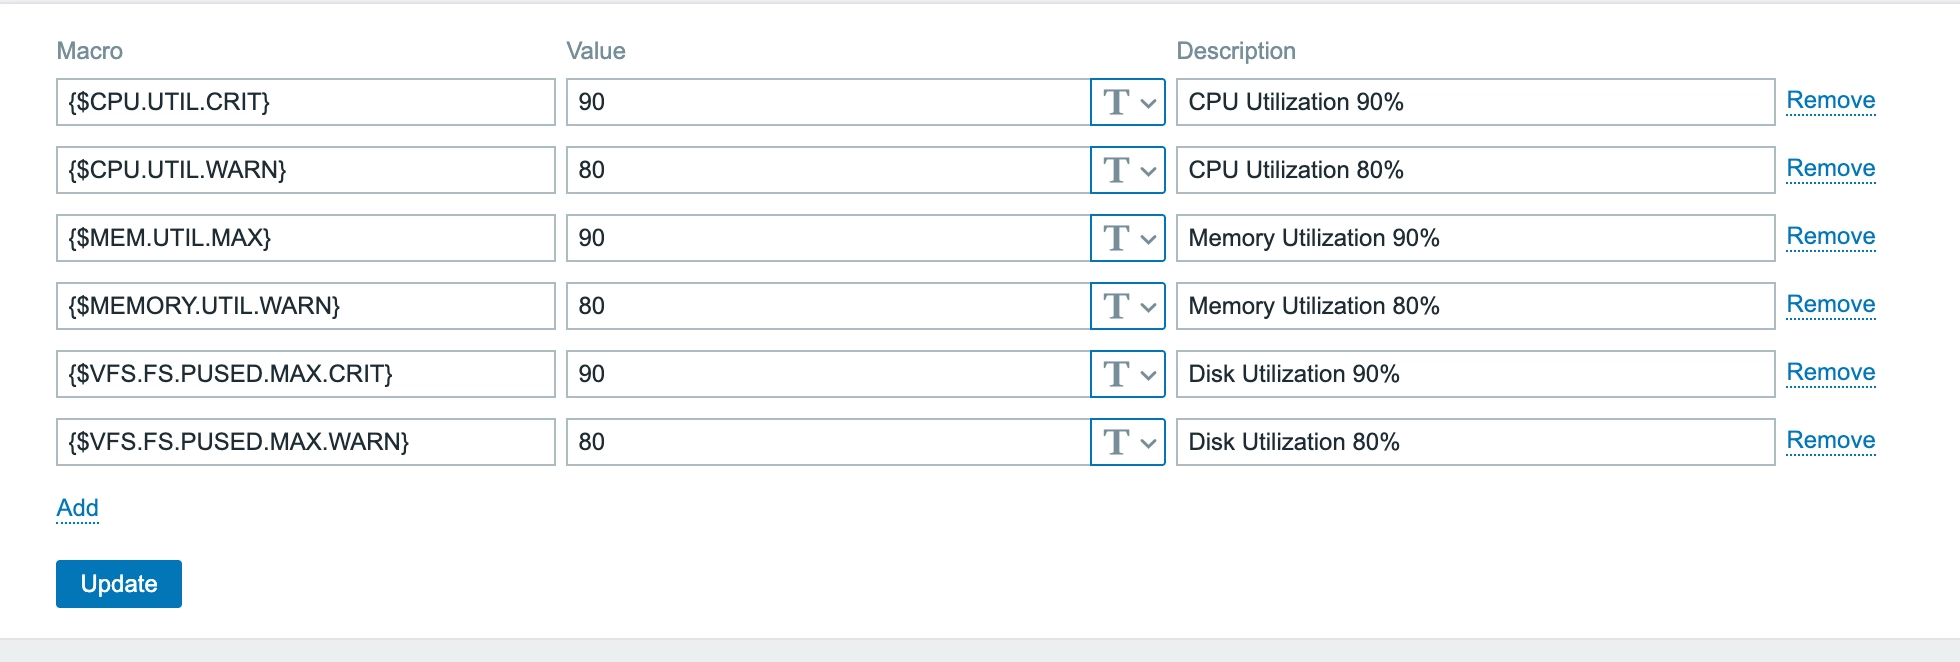This screenshot has height=662, width=1960.
Task: Open value type dropdown for {$MEMORY.UTIL.WARN}
Action: point(1128,306)
